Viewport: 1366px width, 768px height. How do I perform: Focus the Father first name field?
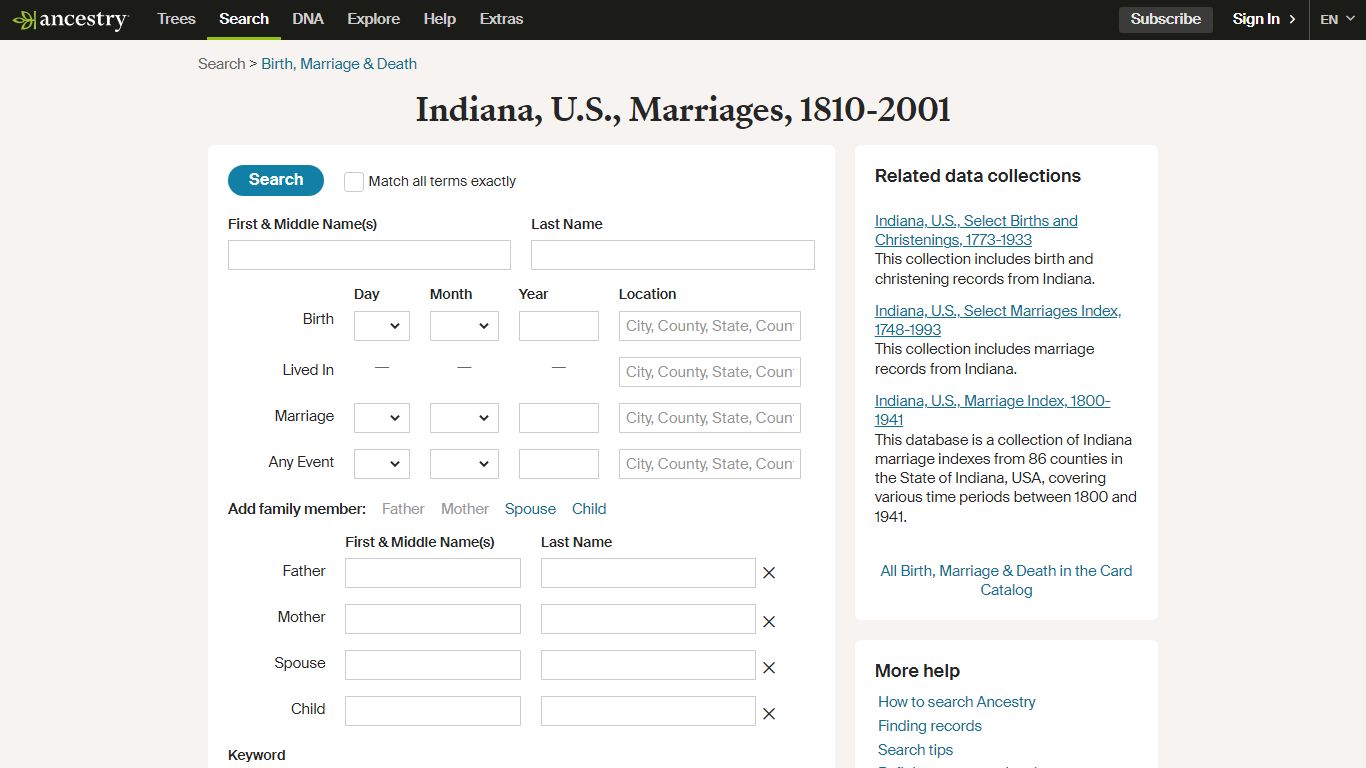pos(433,573)
